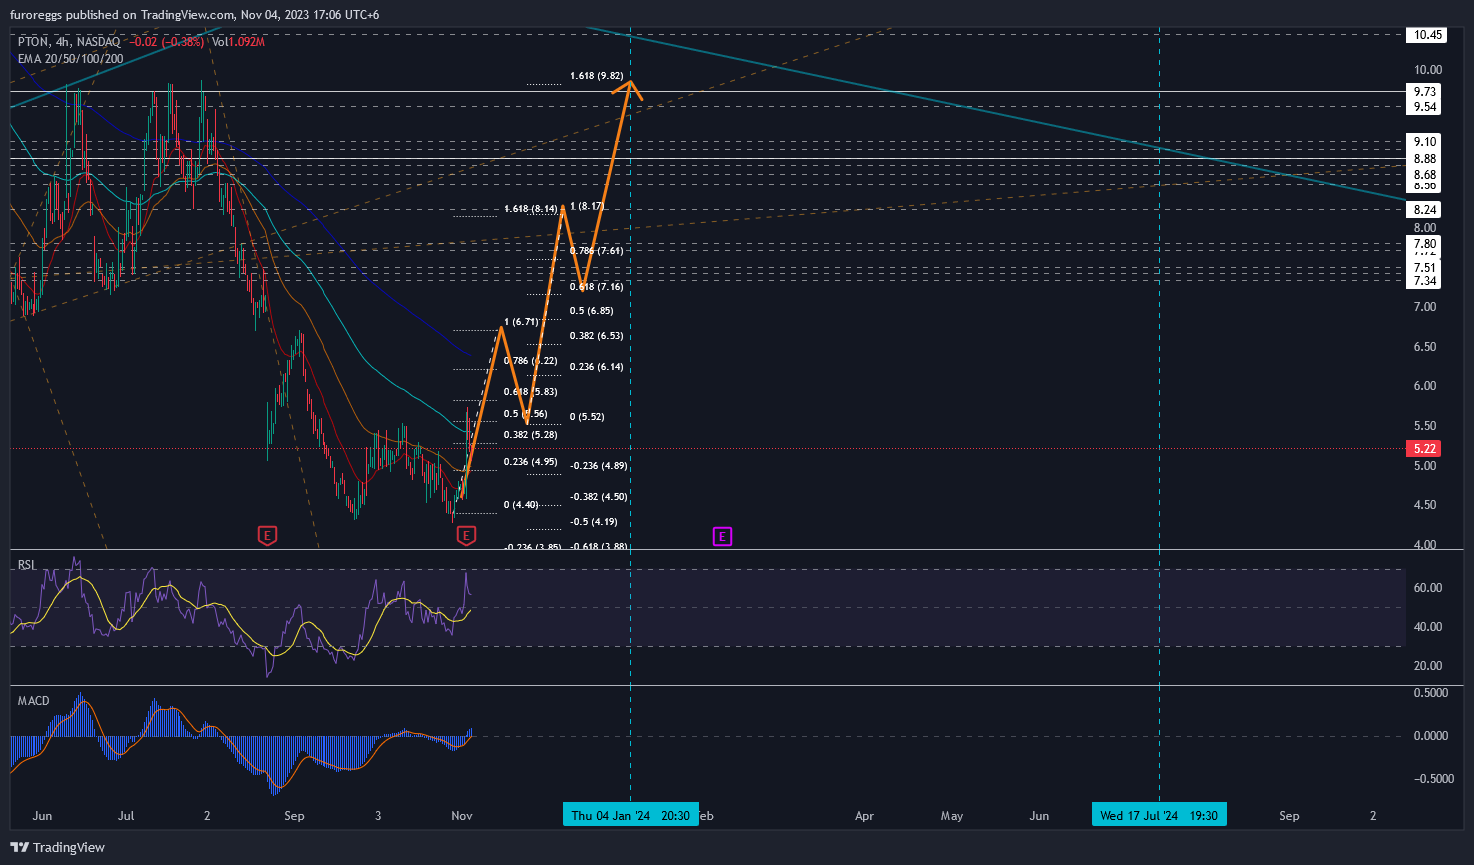1474x865 pixels.
Task: Select the Thu 04 Jan '24 date label
Action: pos(630,815)
